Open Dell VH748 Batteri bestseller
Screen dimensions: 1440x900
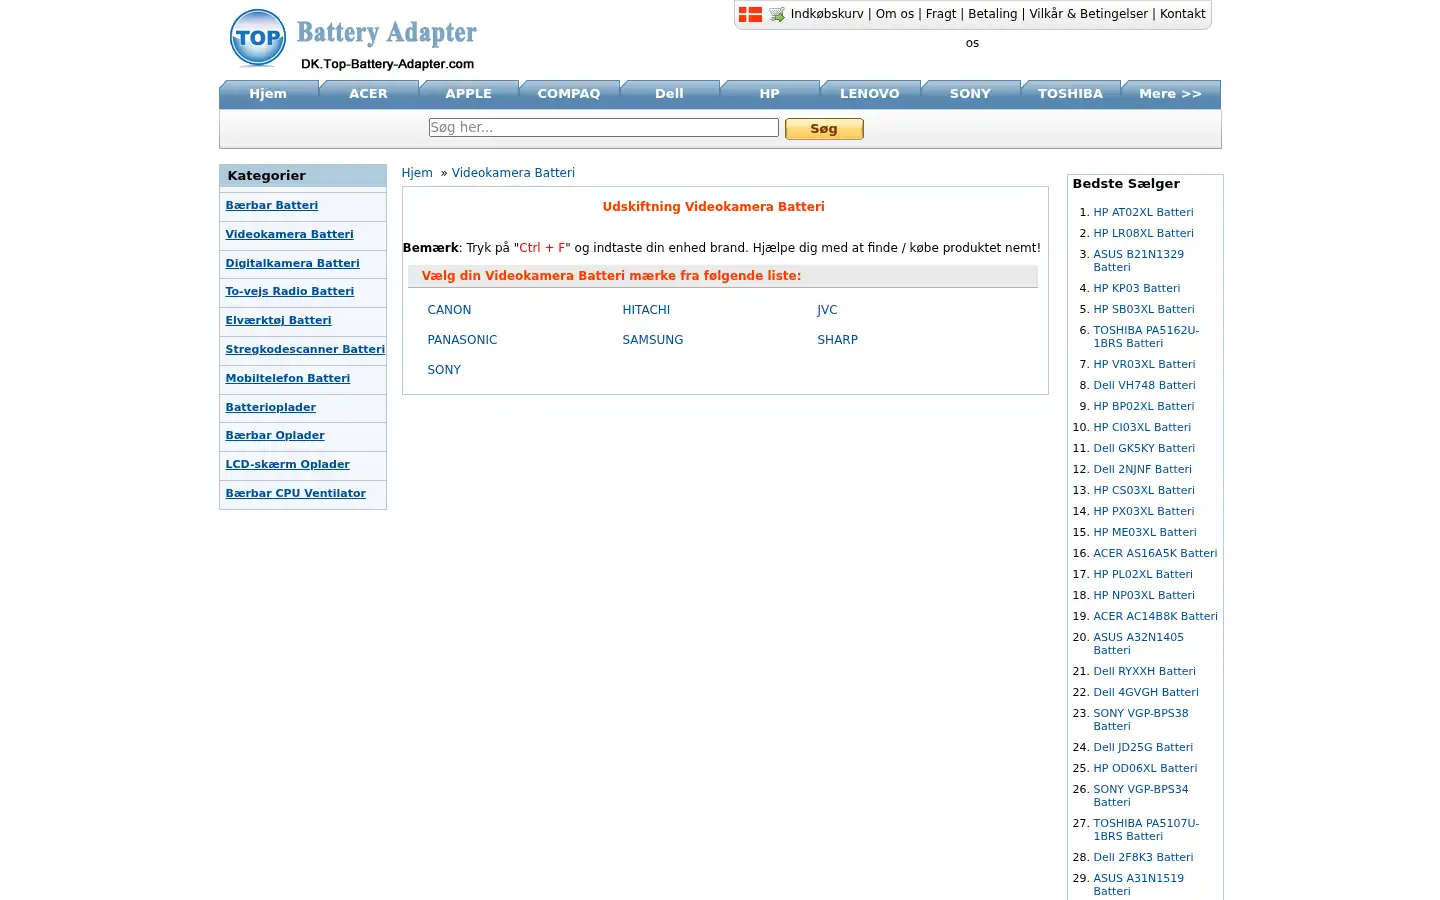click(x=1144, y=386)
